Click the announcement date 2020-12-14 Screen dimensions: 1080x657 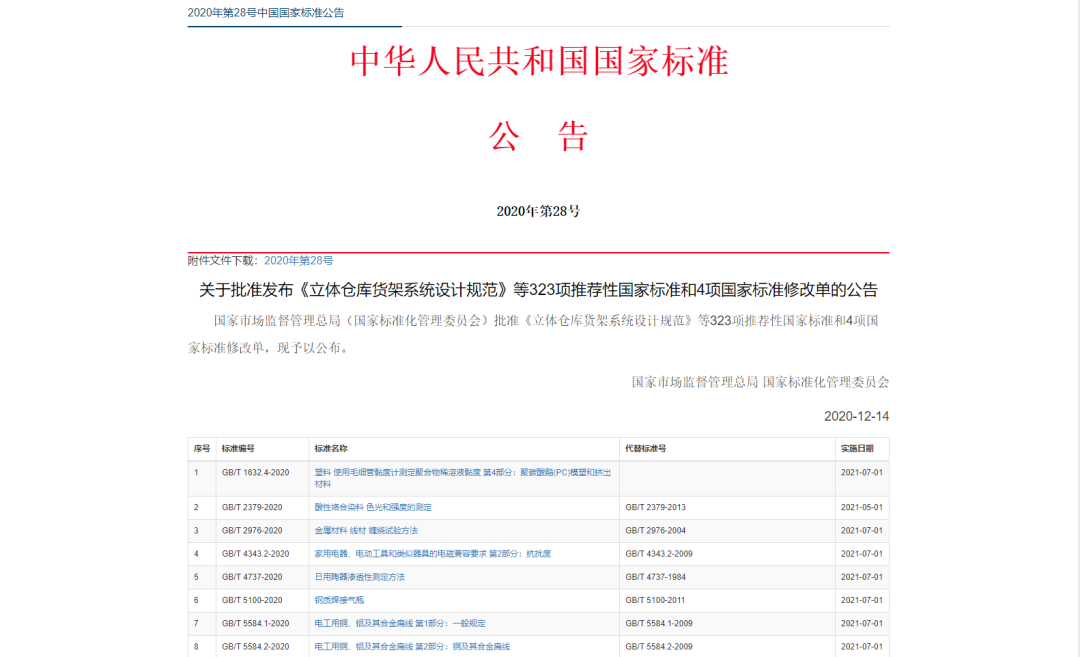click(856, 416)
